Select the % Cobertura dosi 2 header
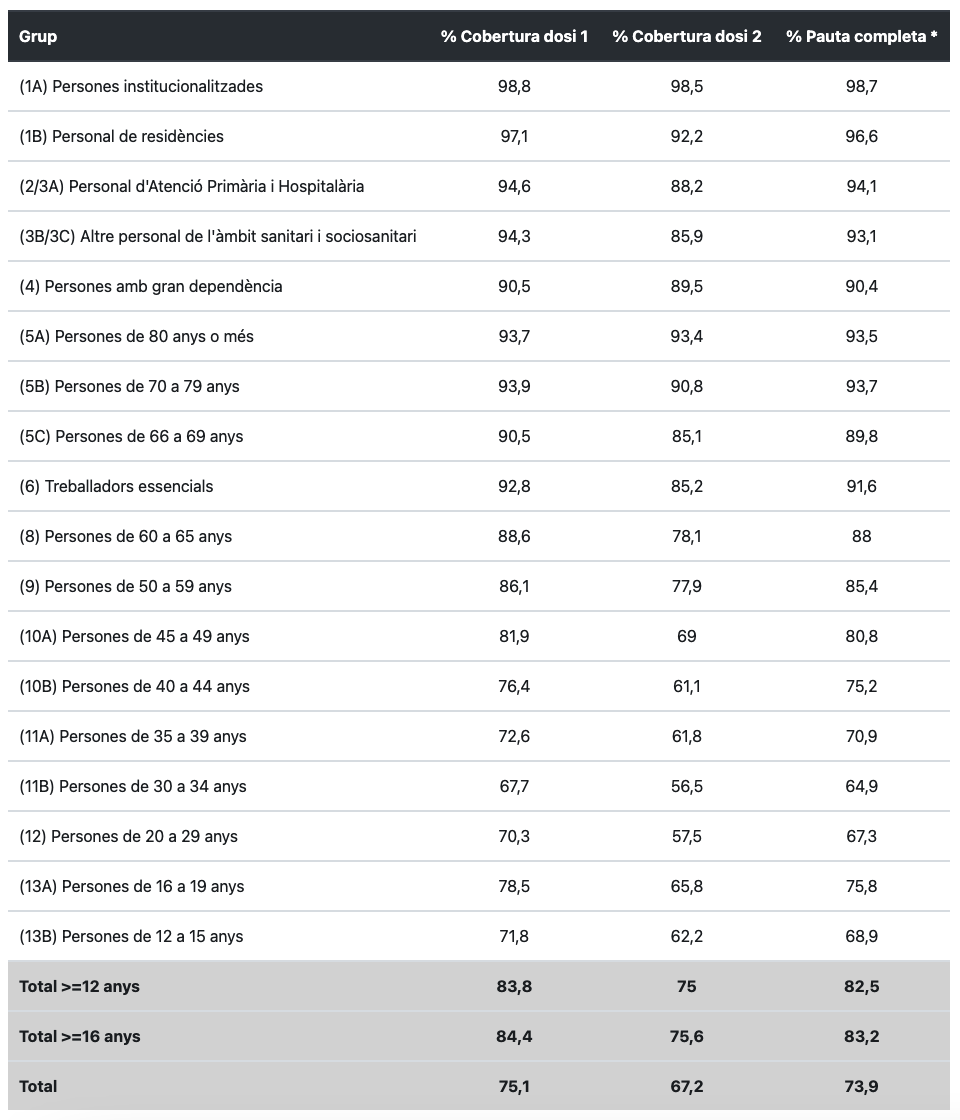The height and width of the screenshot is (1120, 960). [x=686, y=36]
